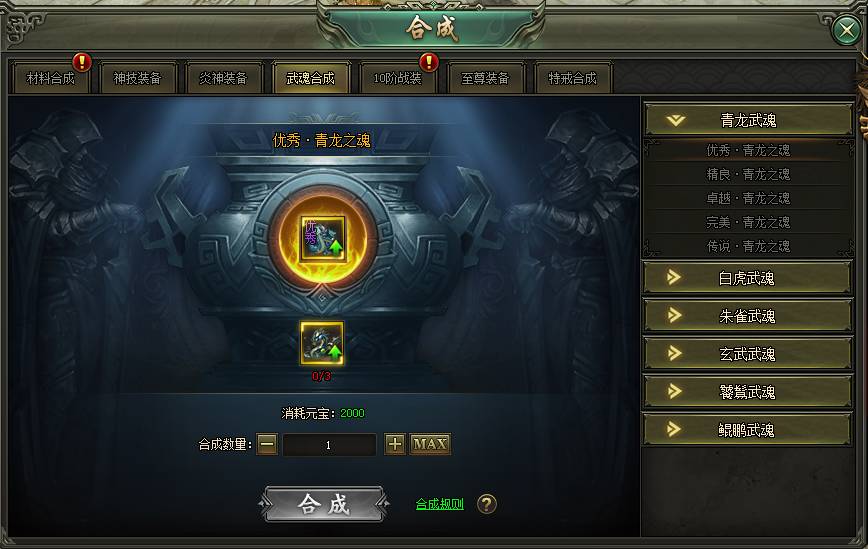The height and width of the screenshot is (549, 868).
Task: Collapse the 青龙武魂 category
Action: click(748, 120)
